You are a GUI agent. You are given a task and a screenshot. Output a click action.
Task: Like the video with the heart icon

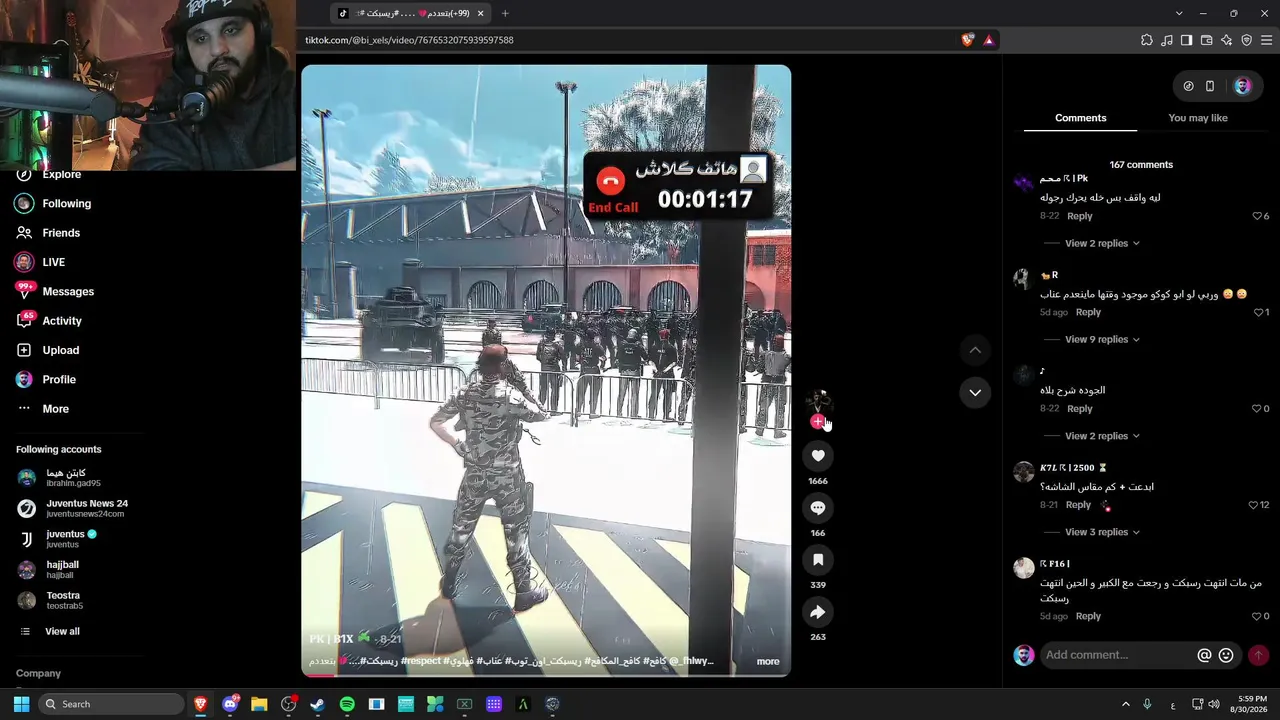click(x=818, y=456)
